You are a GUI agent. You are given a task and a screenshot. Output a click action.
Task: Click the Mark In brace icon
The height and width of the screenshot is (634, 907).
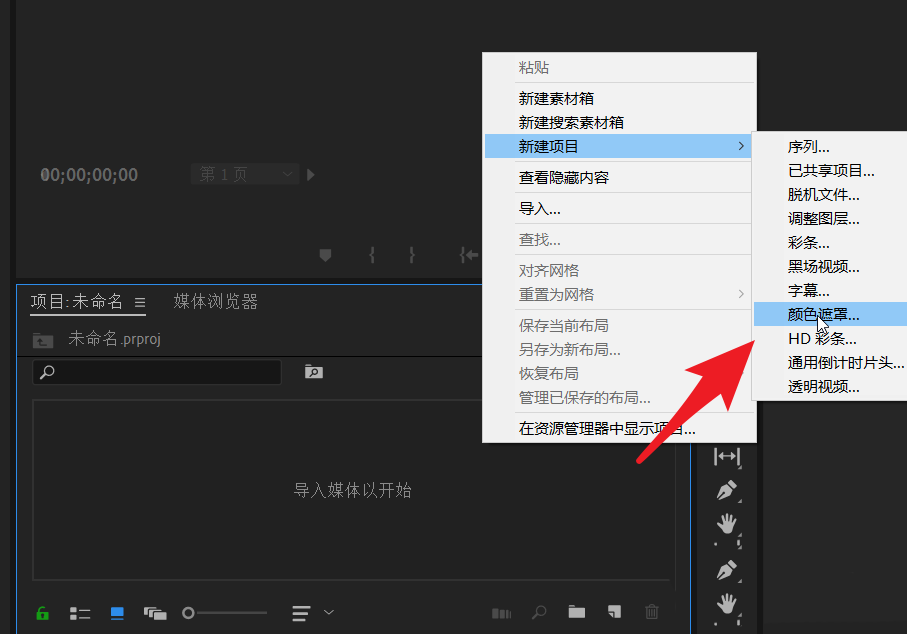(x=371, y=255)
